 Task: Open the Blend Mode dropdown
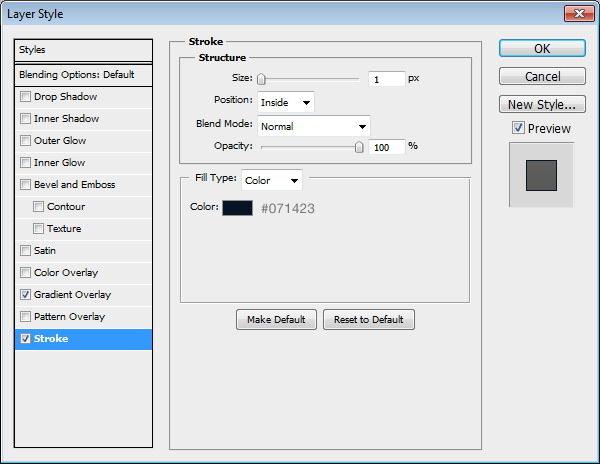[x=314, y=126]
